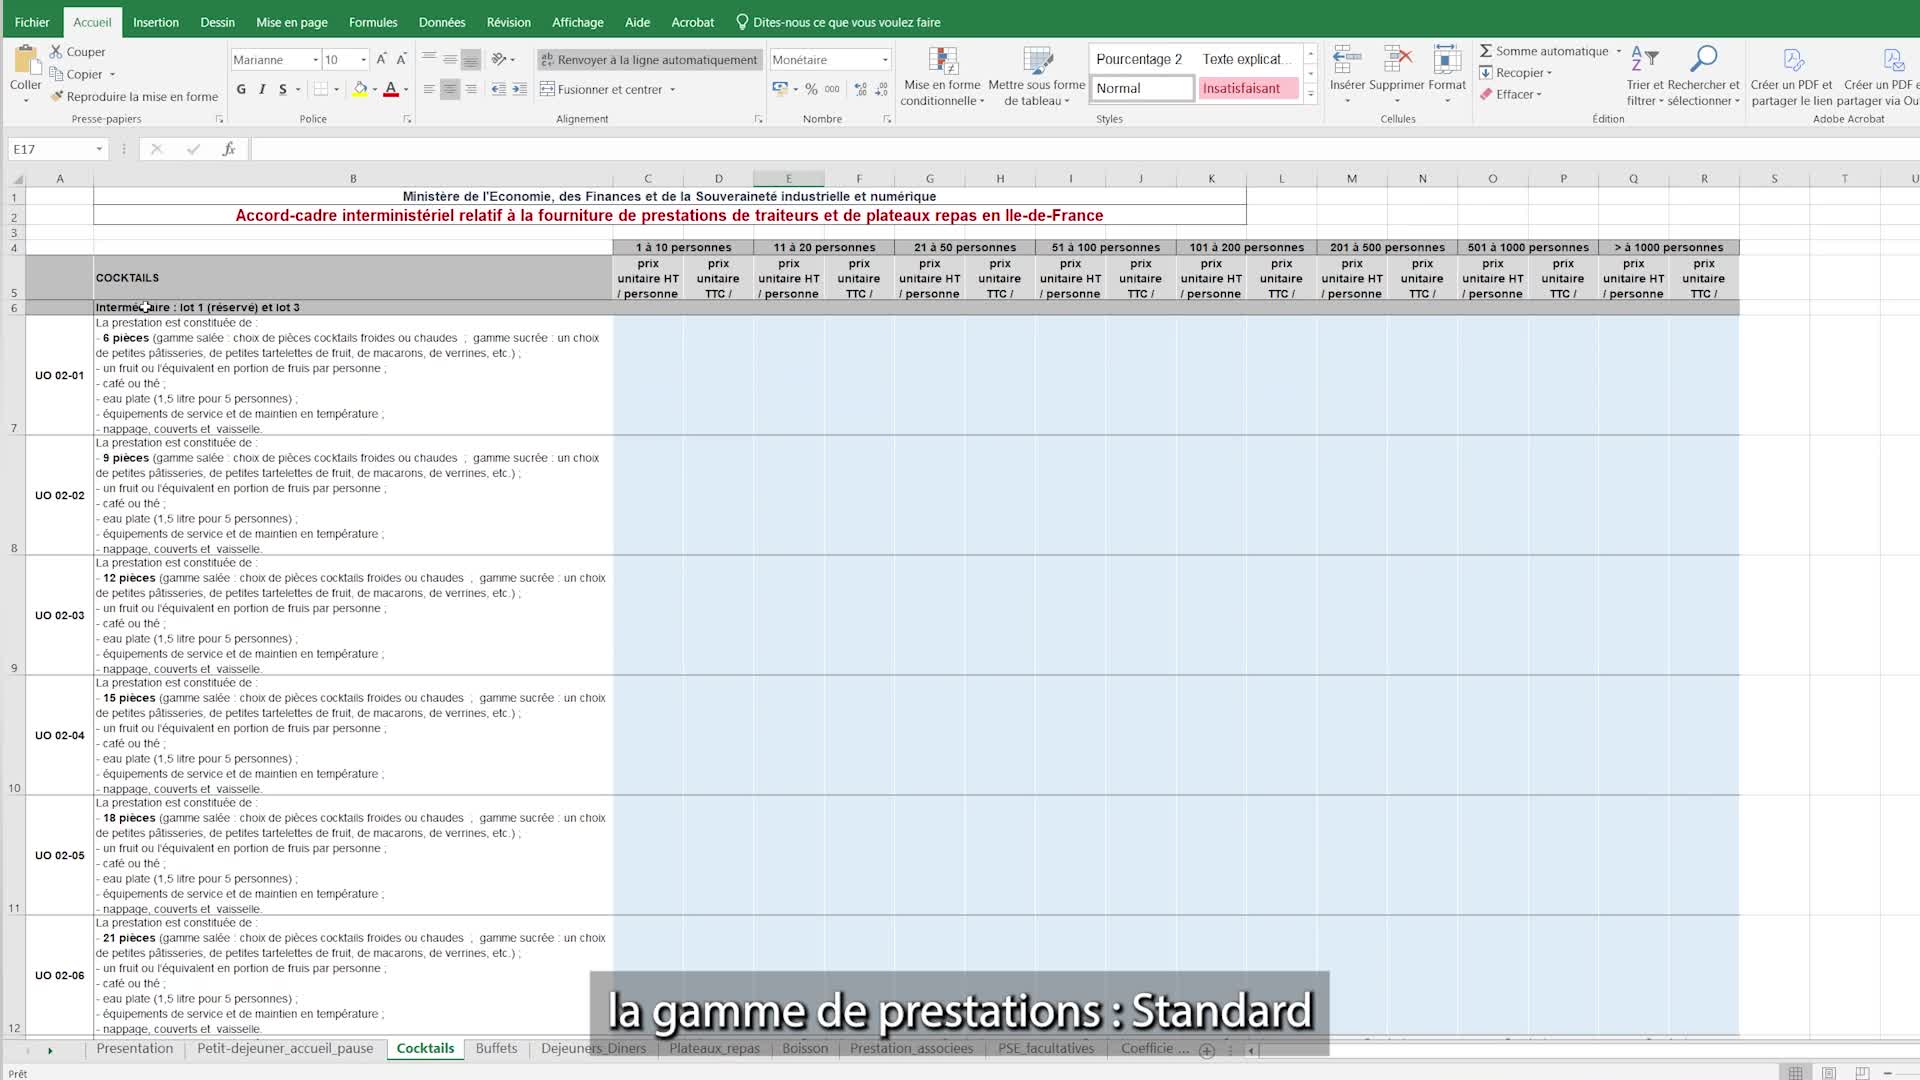The image size is (1920, 1080).
Task: Click the increase indent icon
Action: [x=519, y=89]
